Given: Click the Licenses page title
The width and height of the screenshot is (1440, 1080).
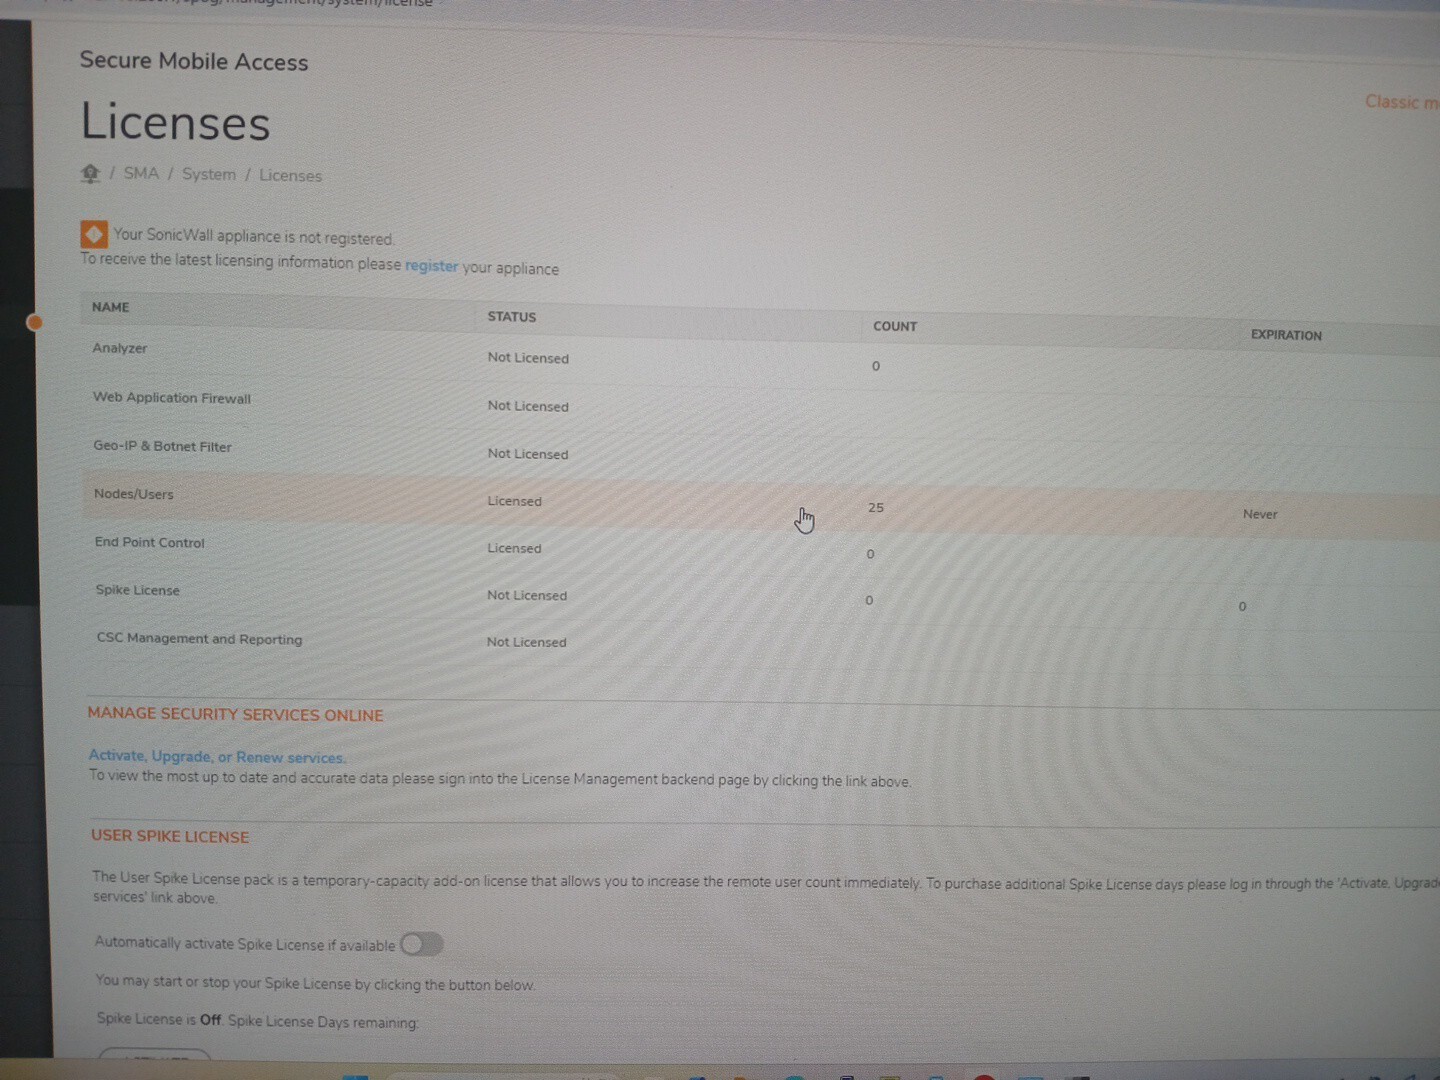Looking at the screenshot, I should click(x=175, y=122).
